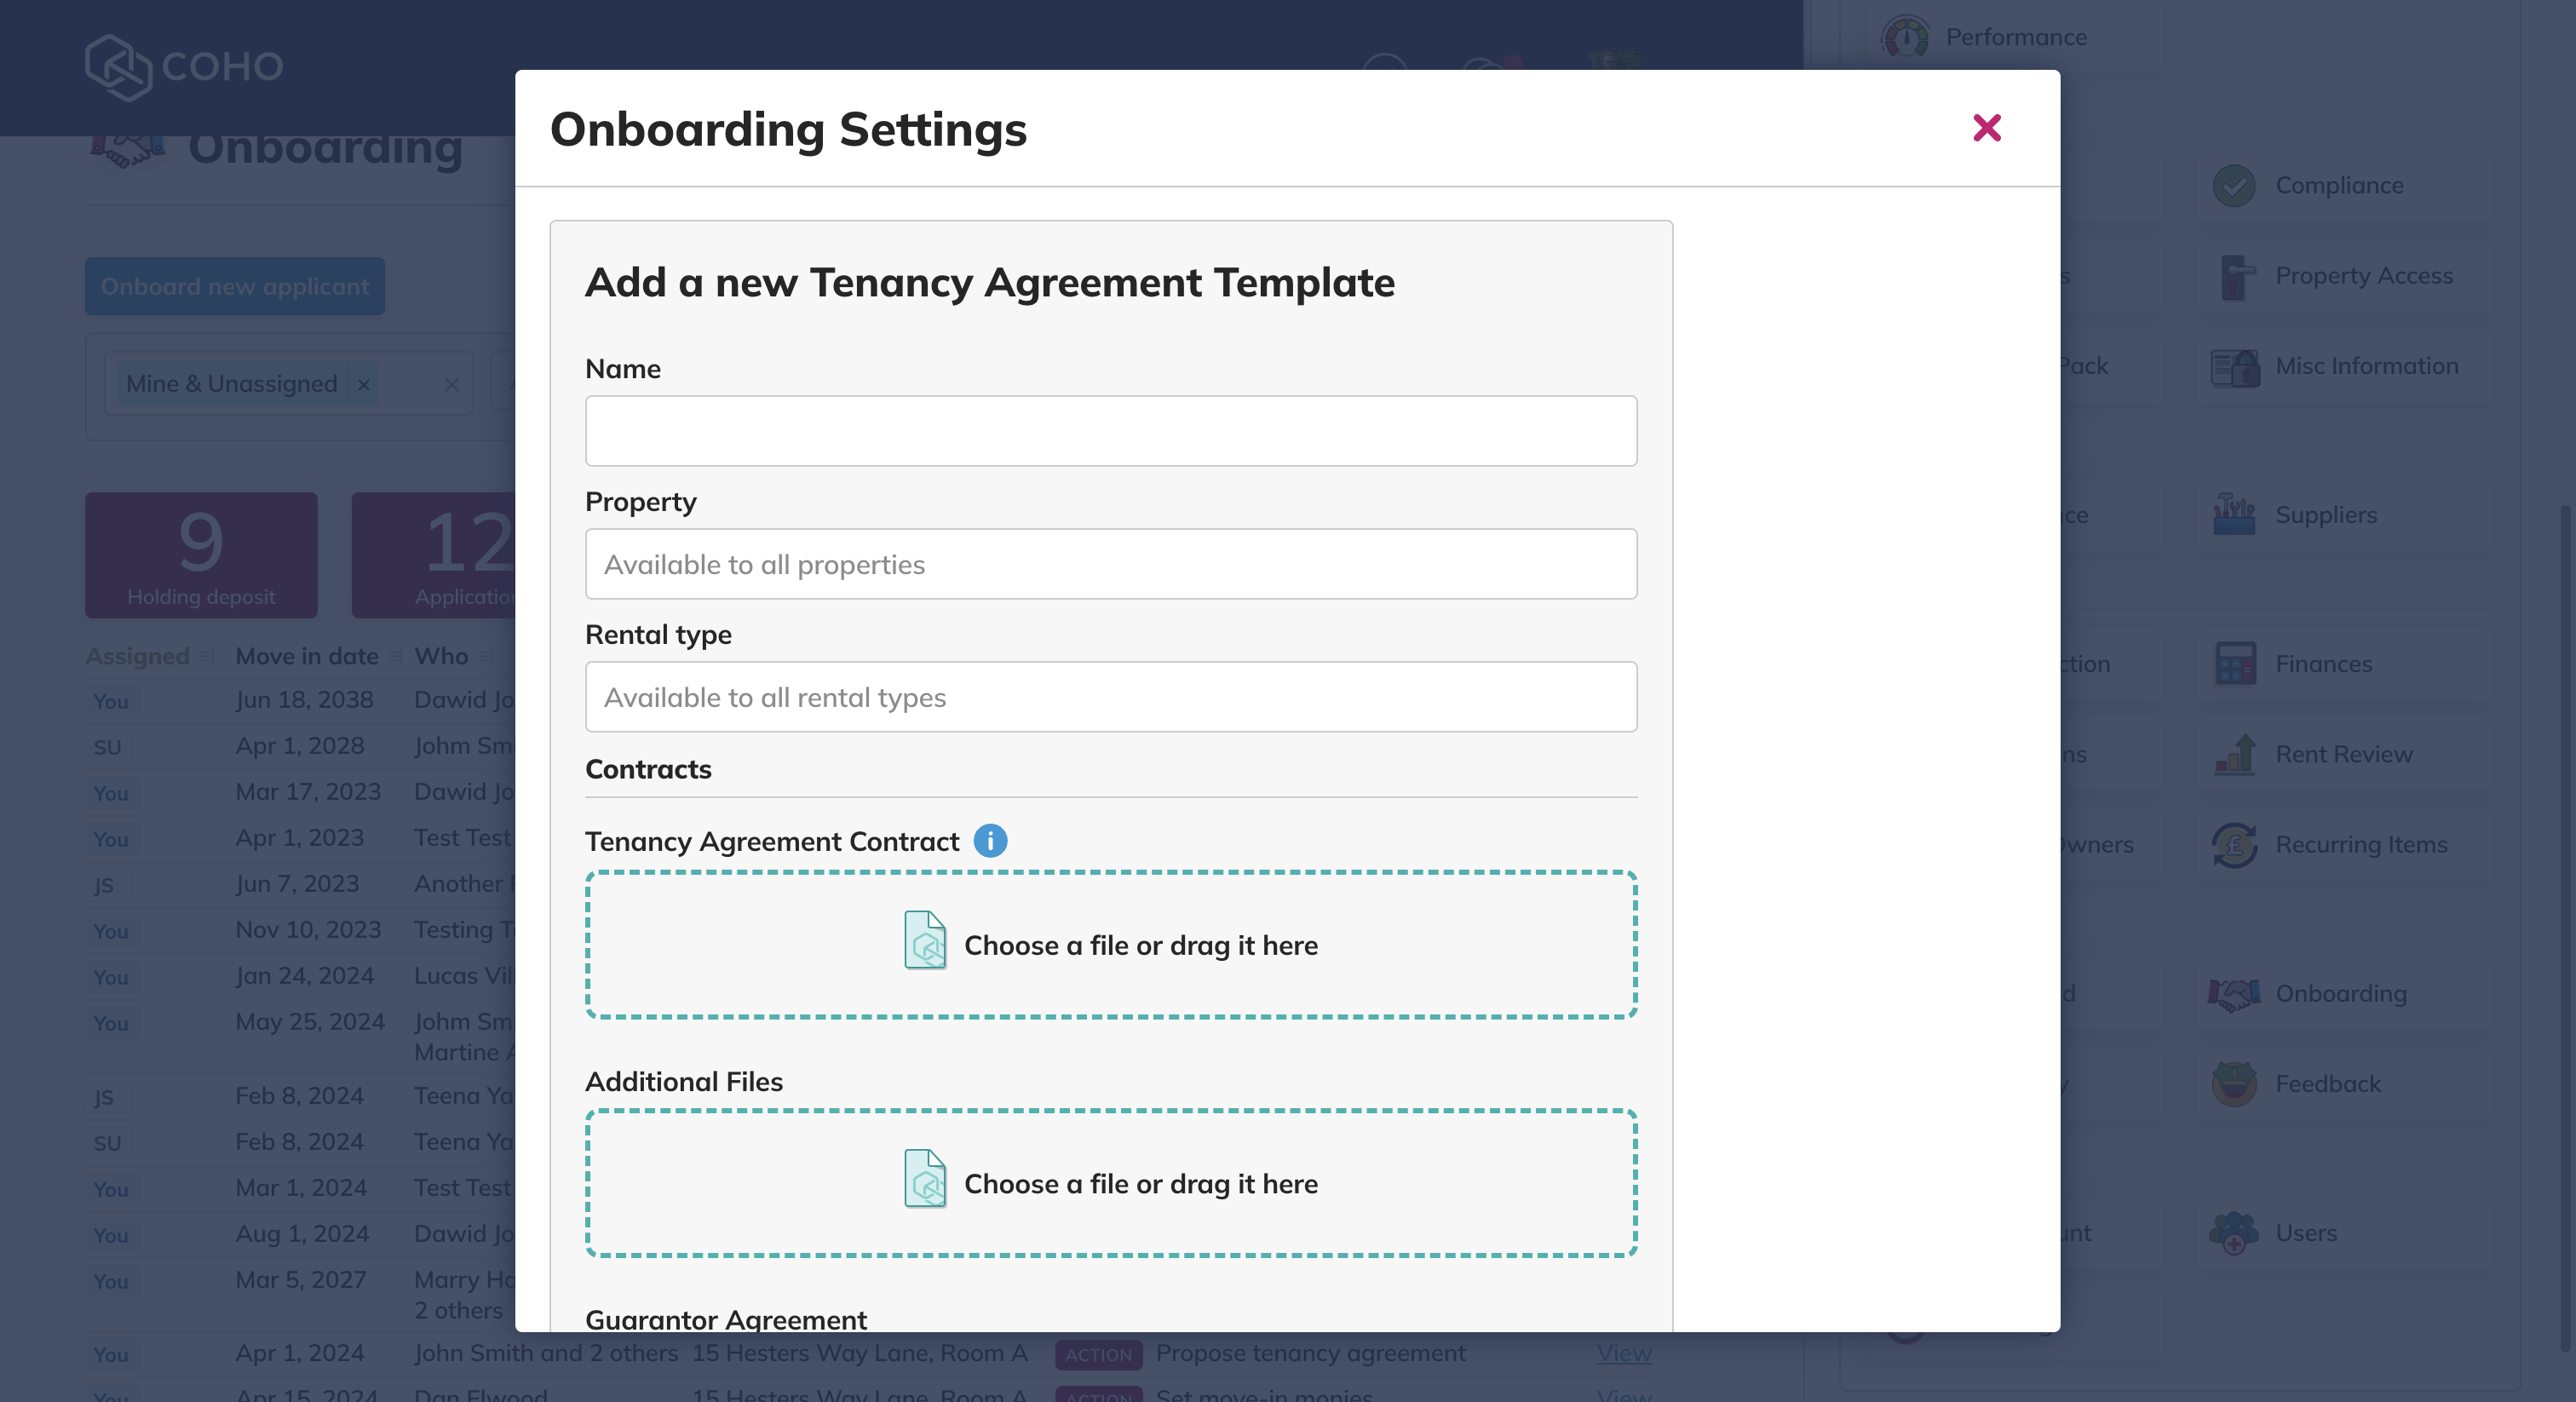
Task: Open Finances menu item
Action: pyautogui.click(x=2345, y=664)
